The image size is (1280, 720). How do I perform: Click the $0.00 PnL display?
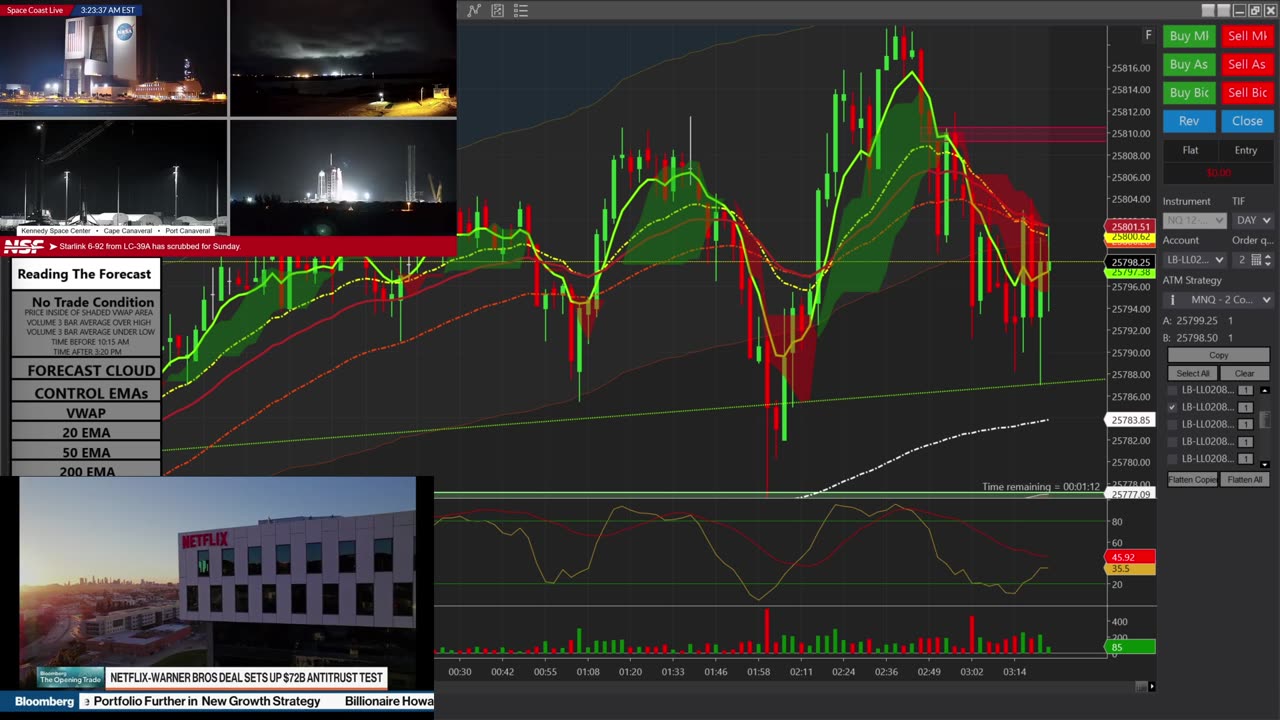point(1218,173)
